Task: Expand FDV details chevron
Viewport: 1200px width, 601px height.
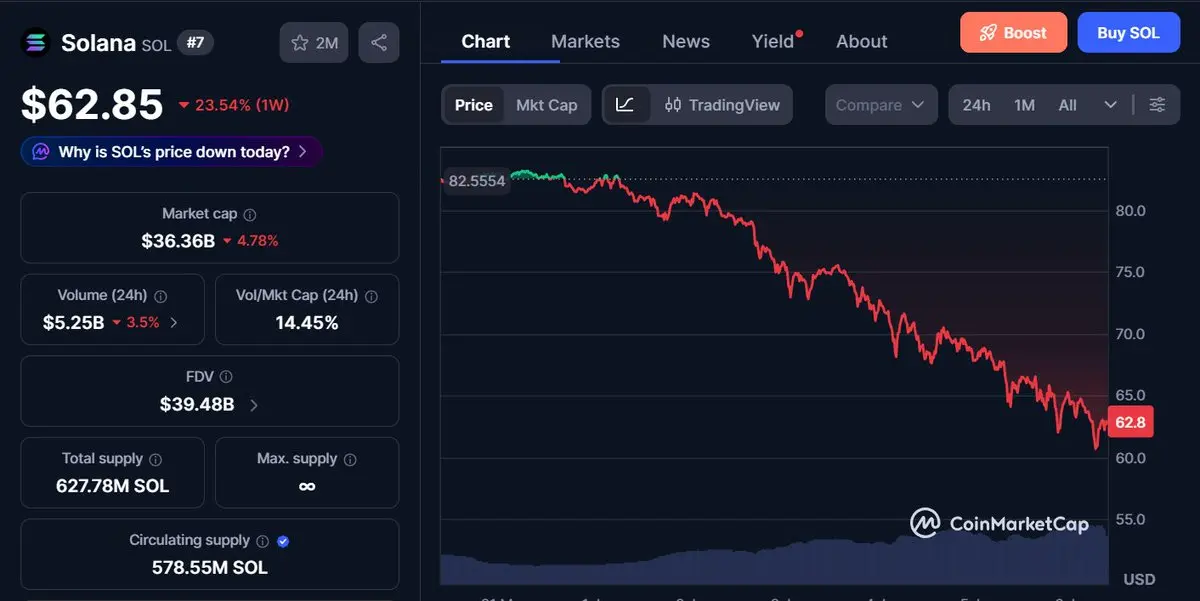Action: [253, 405]
